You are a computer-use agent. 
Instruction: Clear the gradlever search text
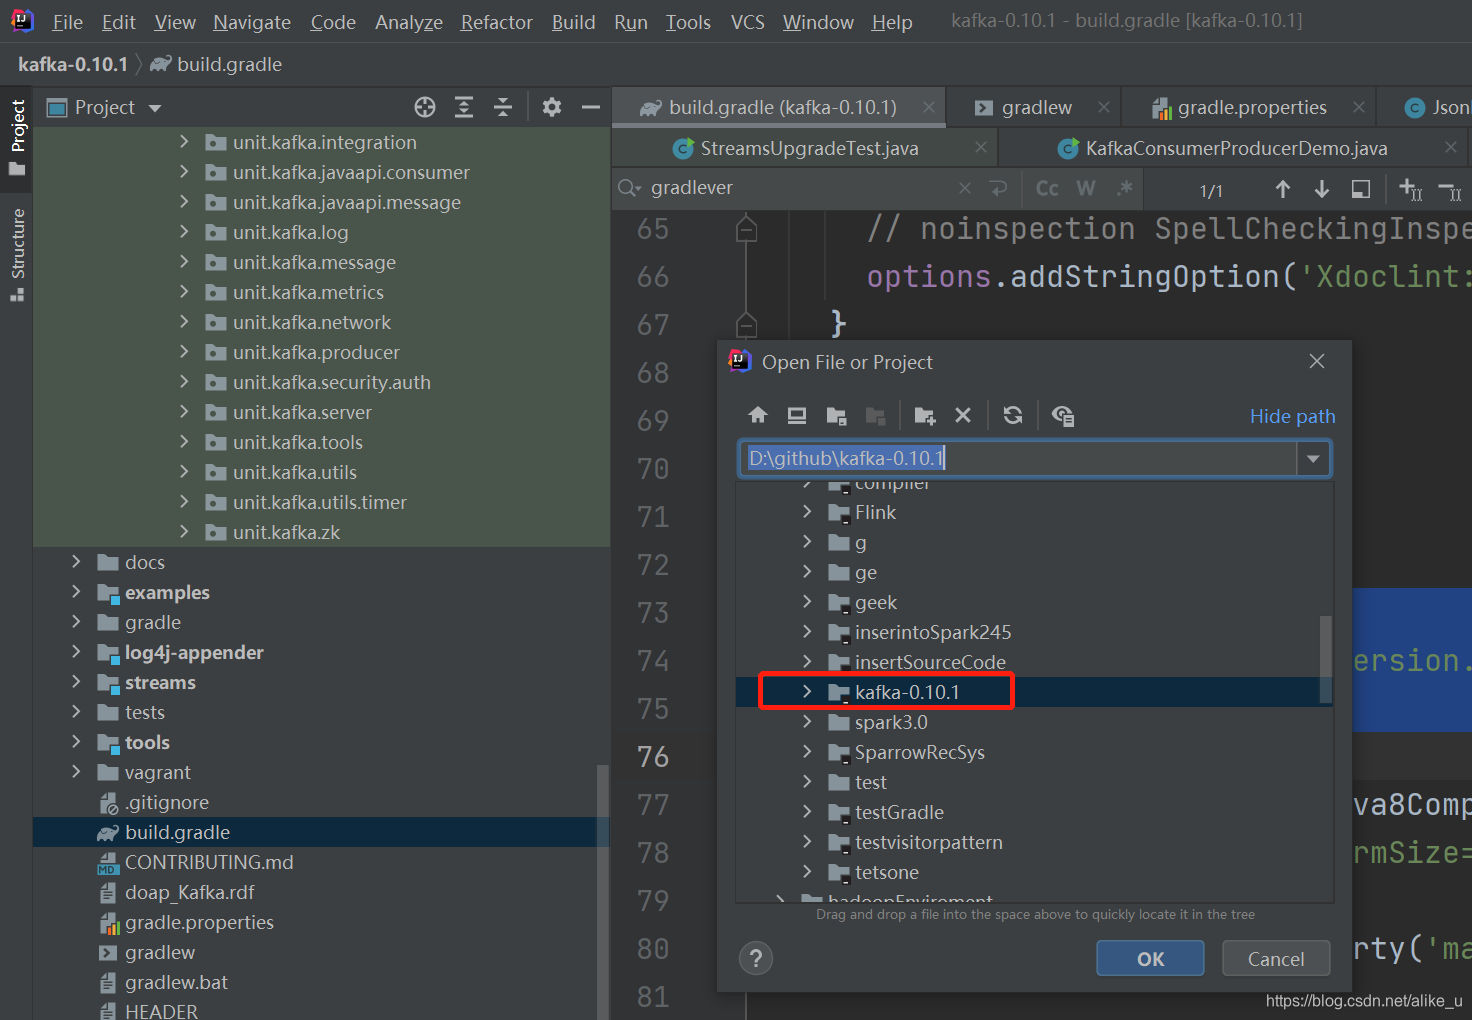pyautogui.click(x=964, y=188)
